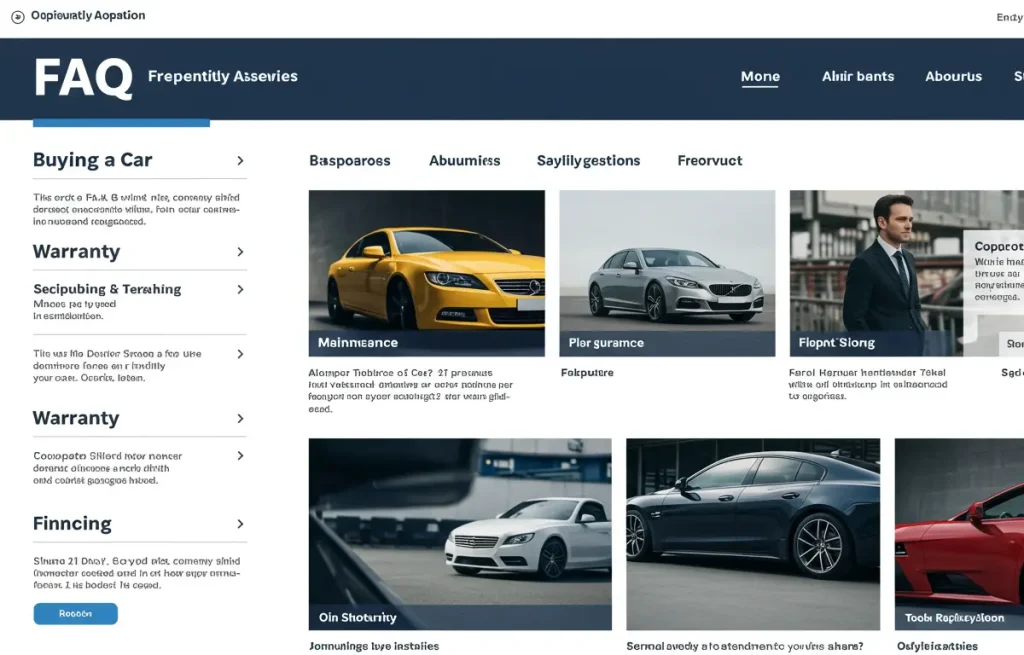Open the Mone navigation item
This screenshot has width=1024, height=655.
[x=760, y=77]
